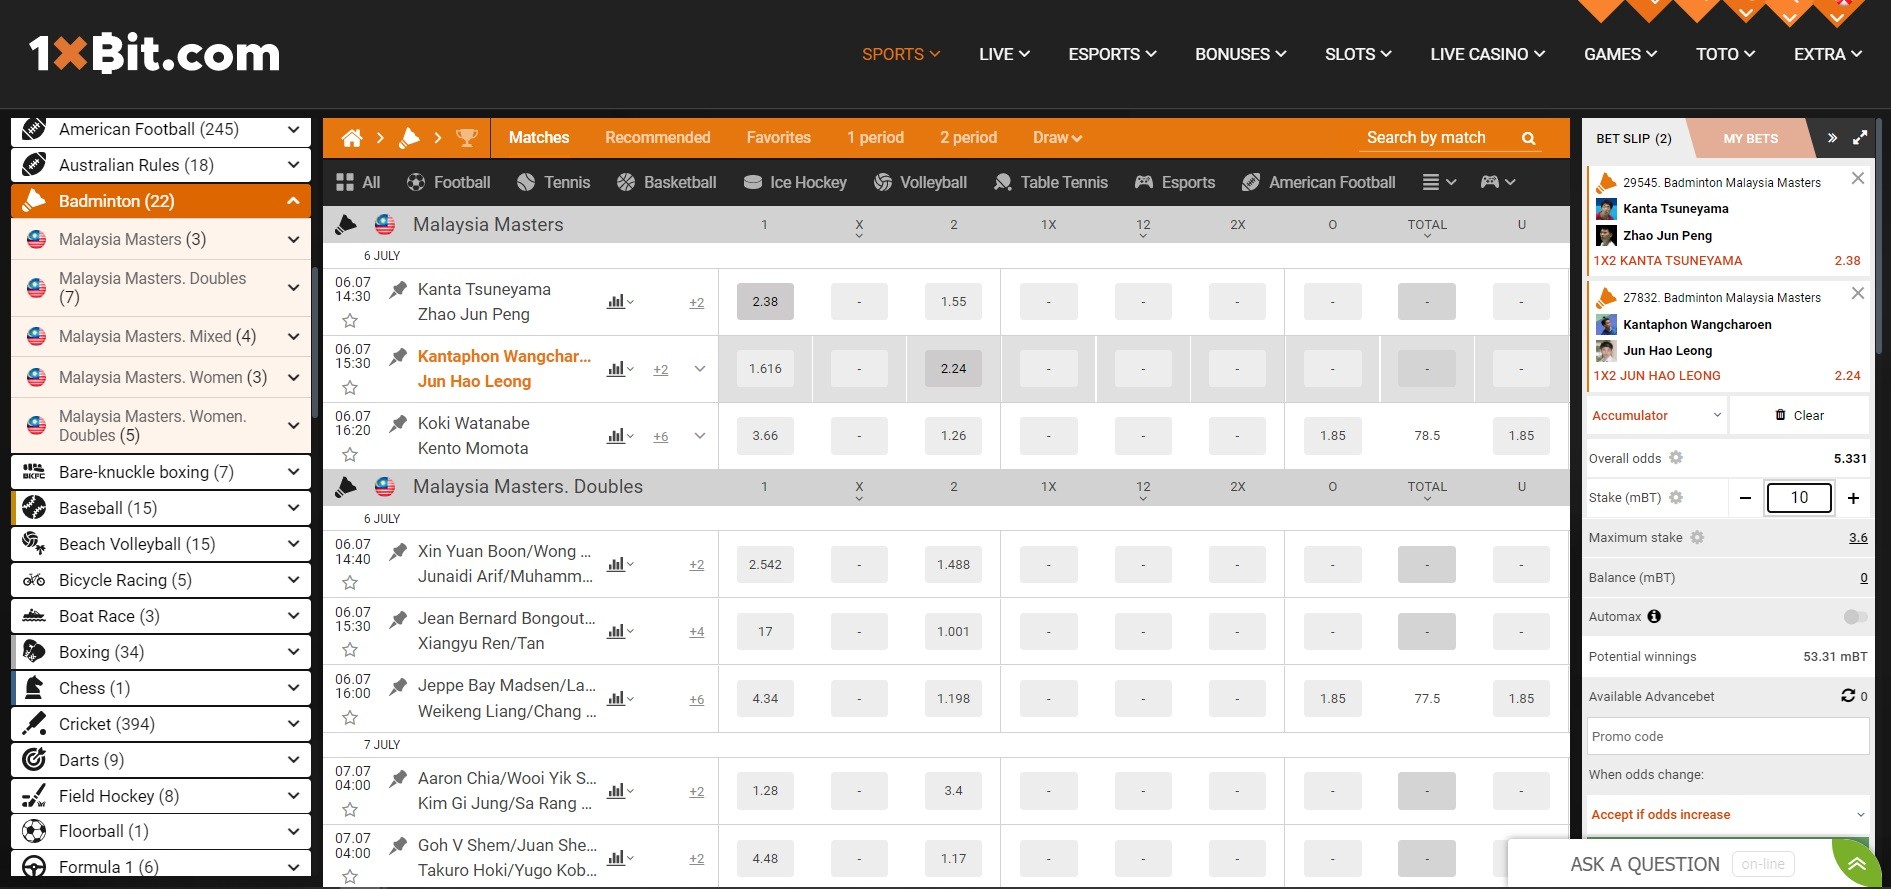Refresh Available Advancebet
The width and height of the screenshot is (1891, 889).
pos(1848,696)
